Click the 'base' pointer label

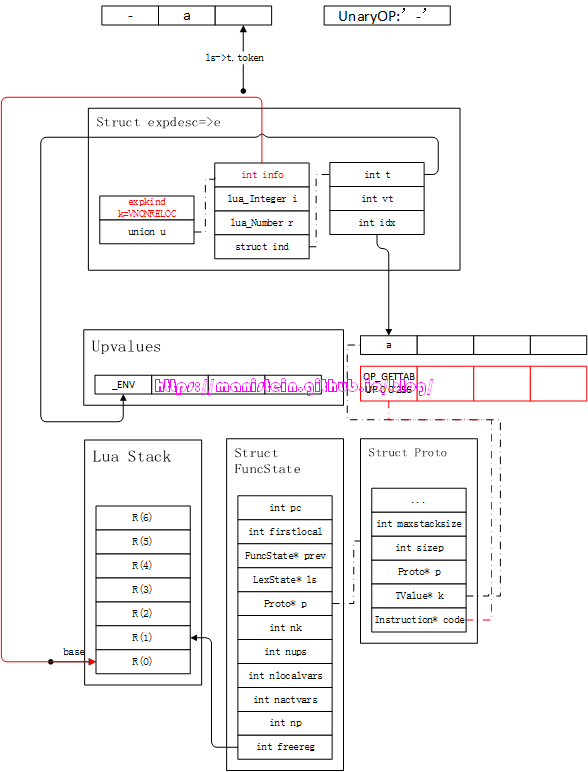74,652
